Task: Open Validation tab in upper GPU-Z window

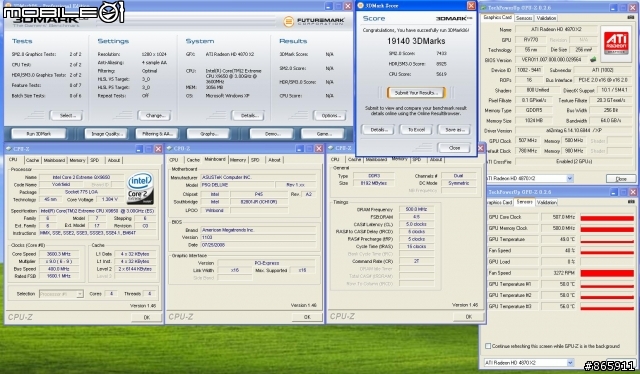Action: (x=546, y=18)
